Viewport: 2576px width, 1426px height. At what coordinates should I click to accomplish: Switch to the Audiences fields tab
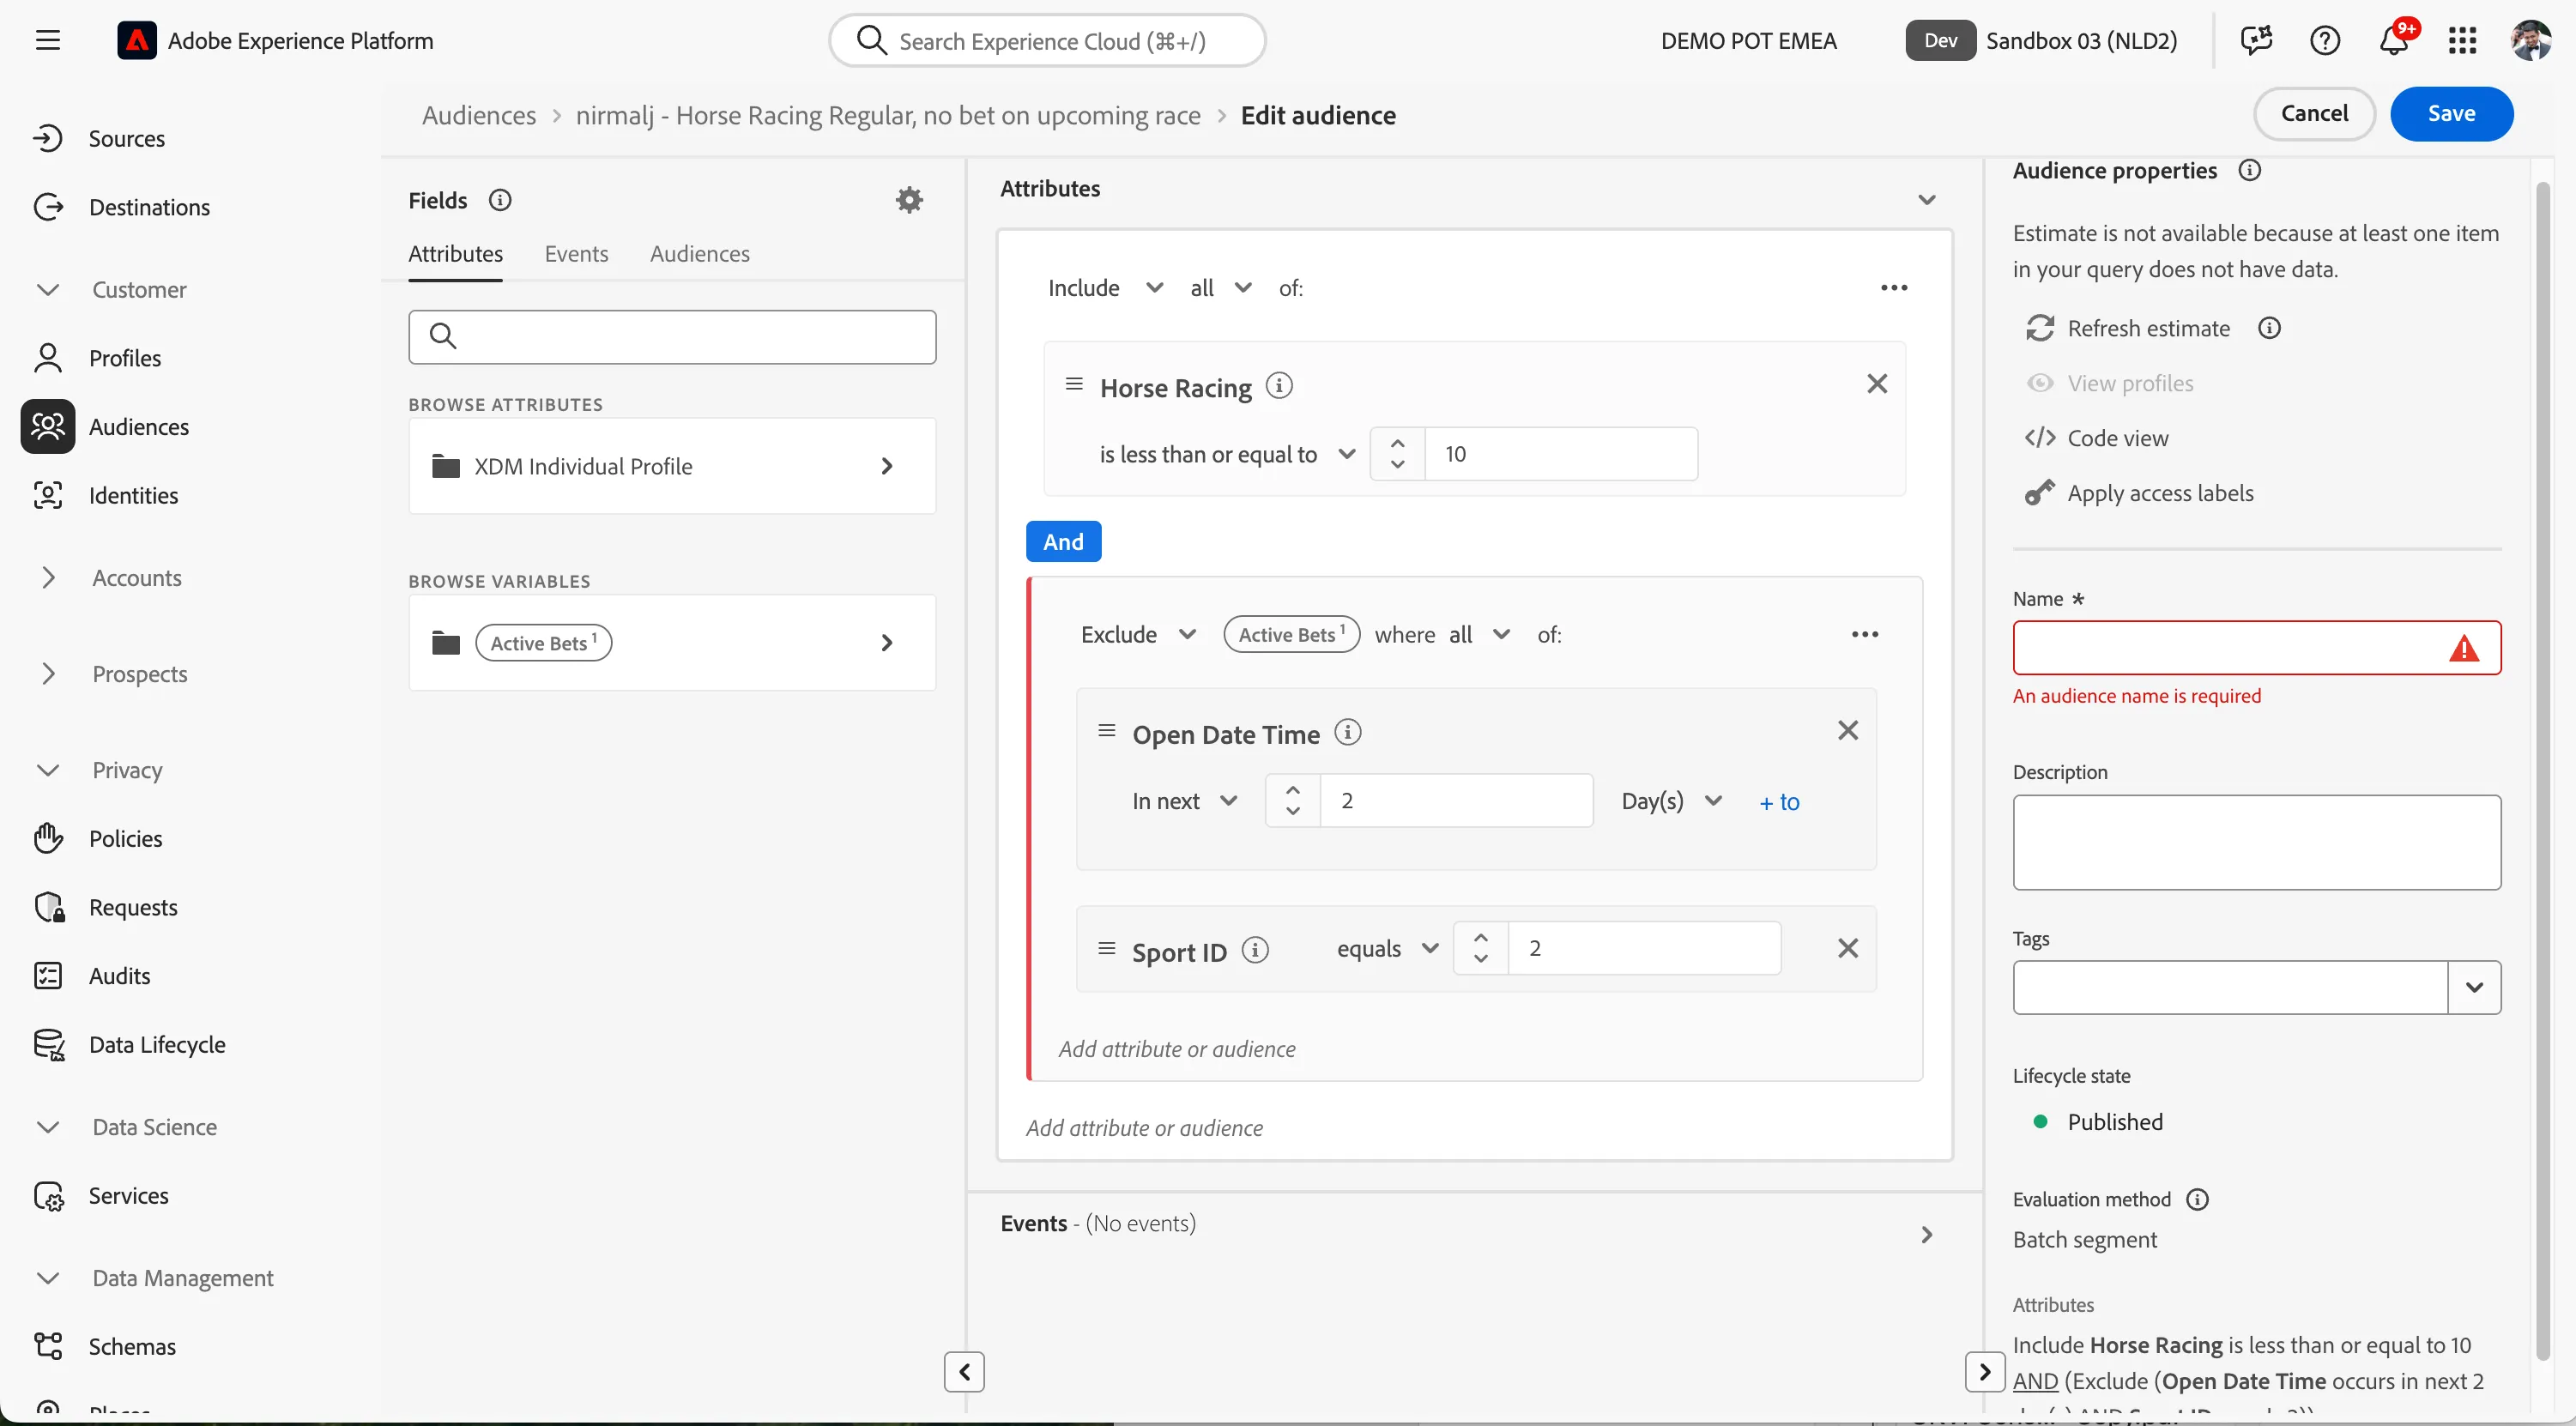point(699,254)
